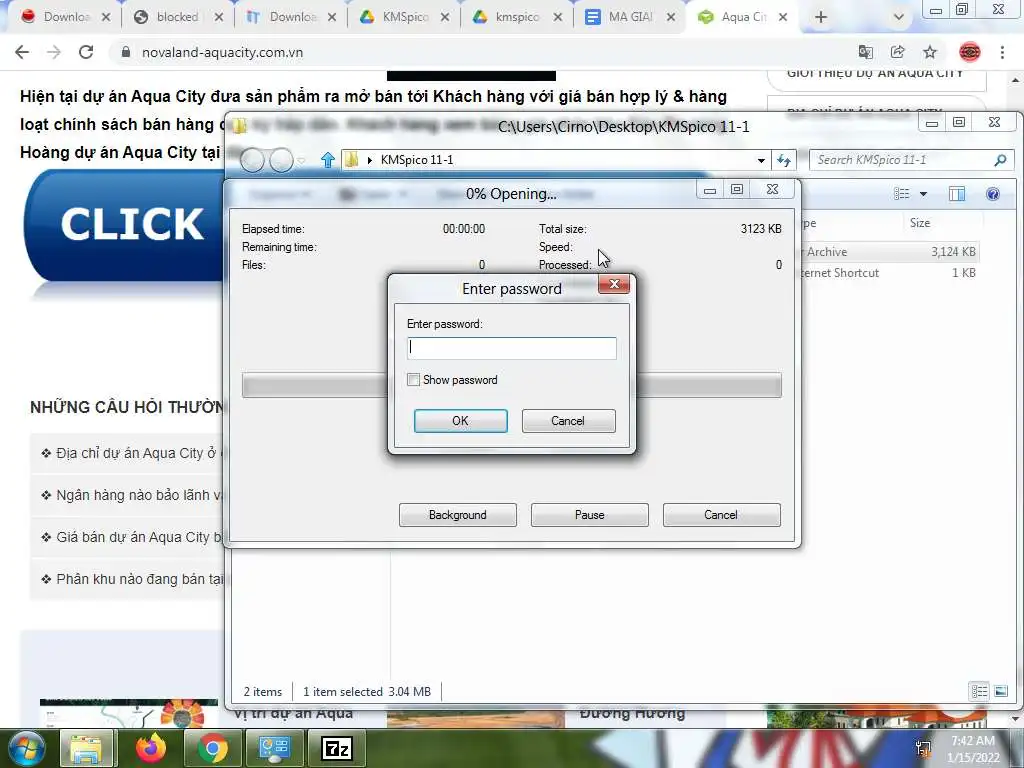Screen dimensions: 1024x768
Task: Select the Internet Shortcut 1 KB row
Action: click(890, 273)
